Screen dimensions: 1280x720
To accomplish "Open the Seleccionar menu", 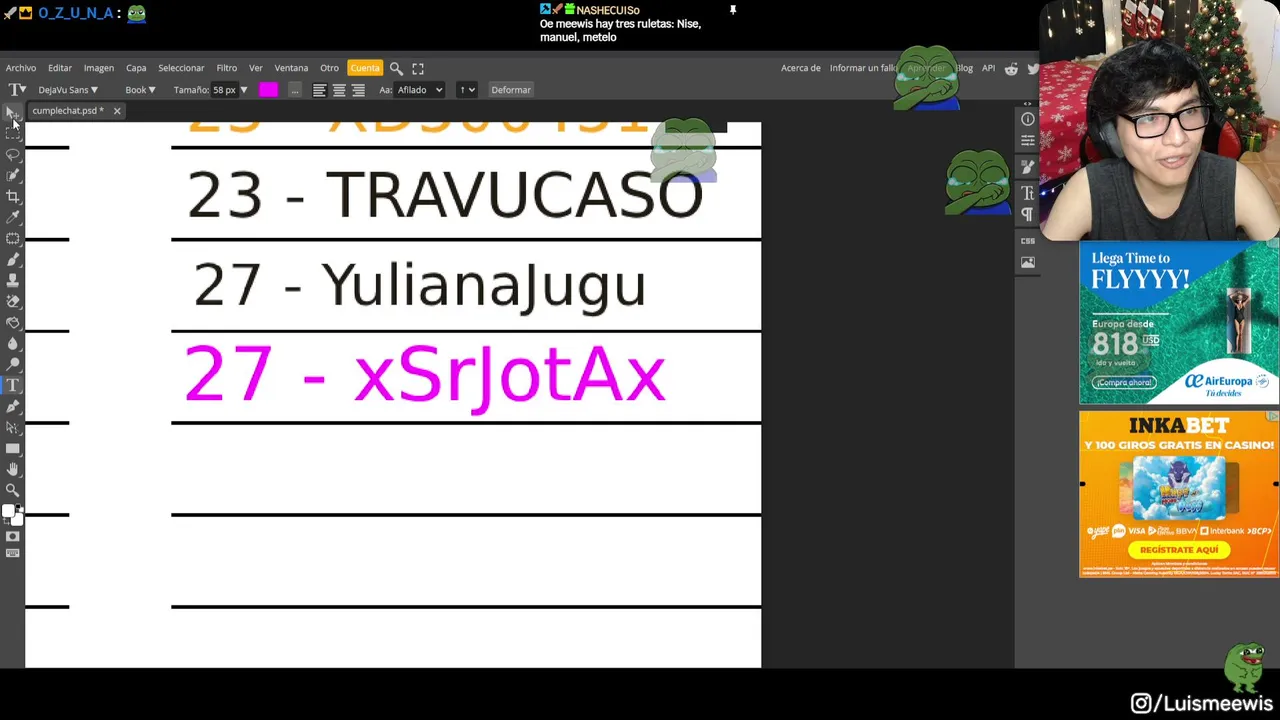I will pyautogui.click(x=181, y=68).
